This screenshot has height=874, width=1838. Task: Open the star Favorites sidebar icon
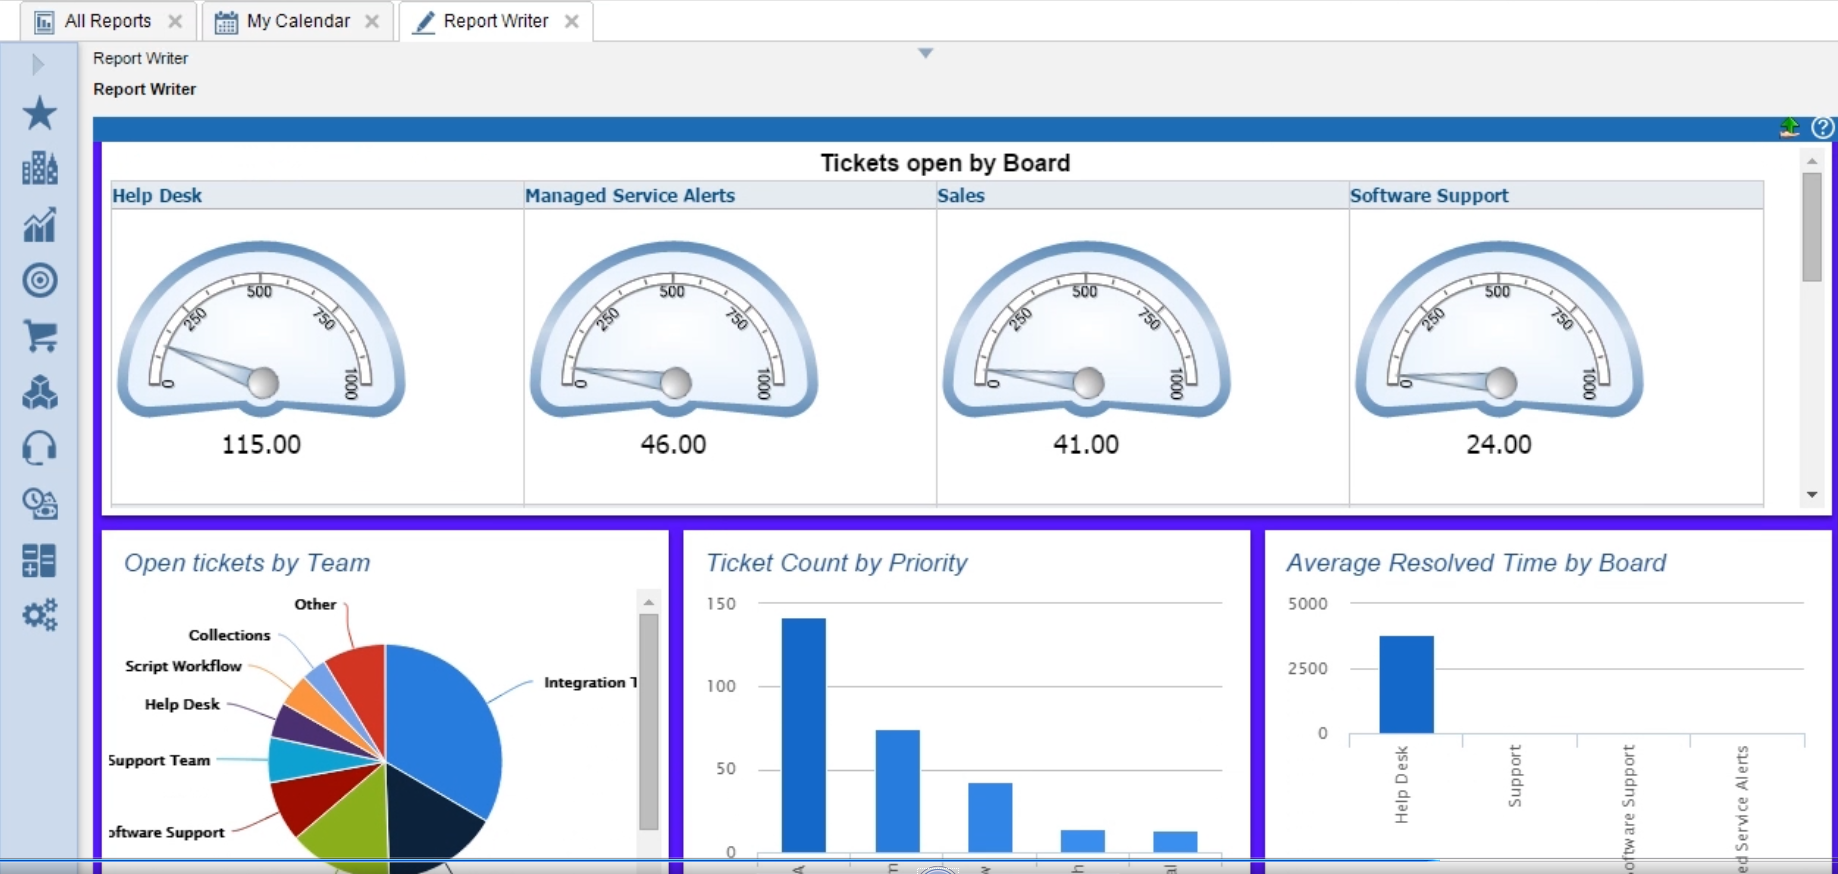coord(40,113)
